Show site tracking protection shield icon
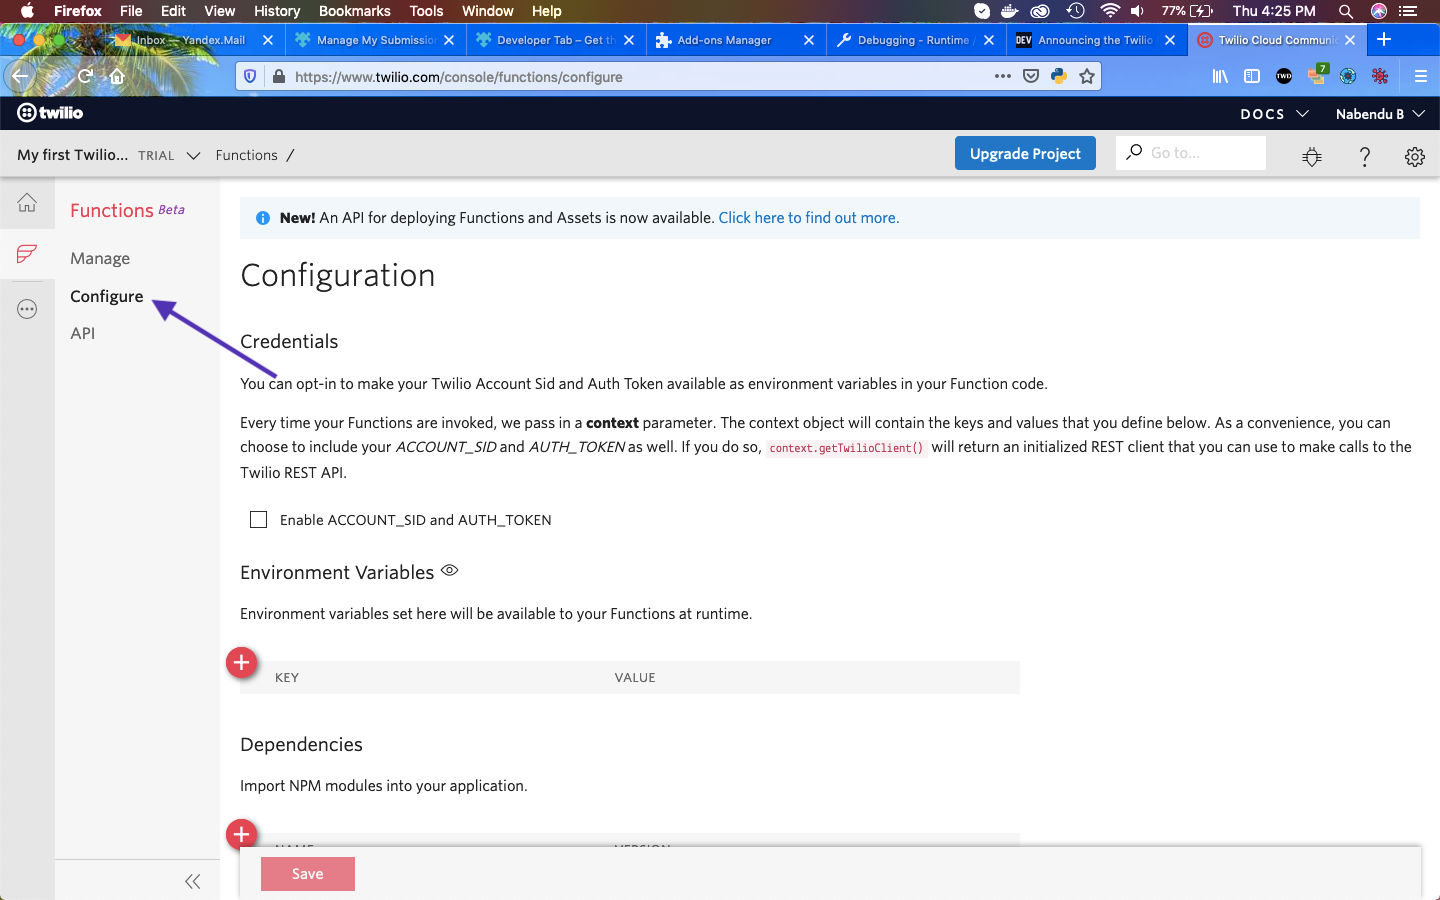This screenshot has height=900, width=1440. [x=251, y=76]
